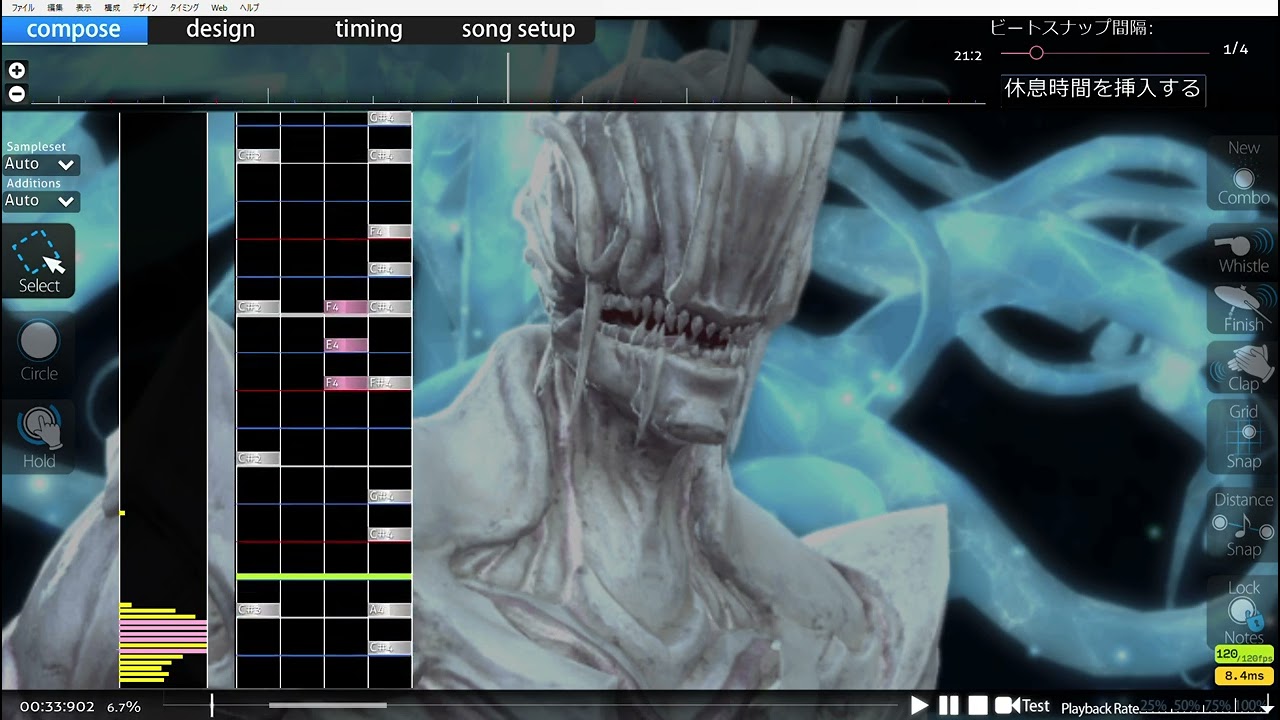Launch Test mode via the camera icon
This screenshot has height=720, width=1280.
[x=1022, y=706]
